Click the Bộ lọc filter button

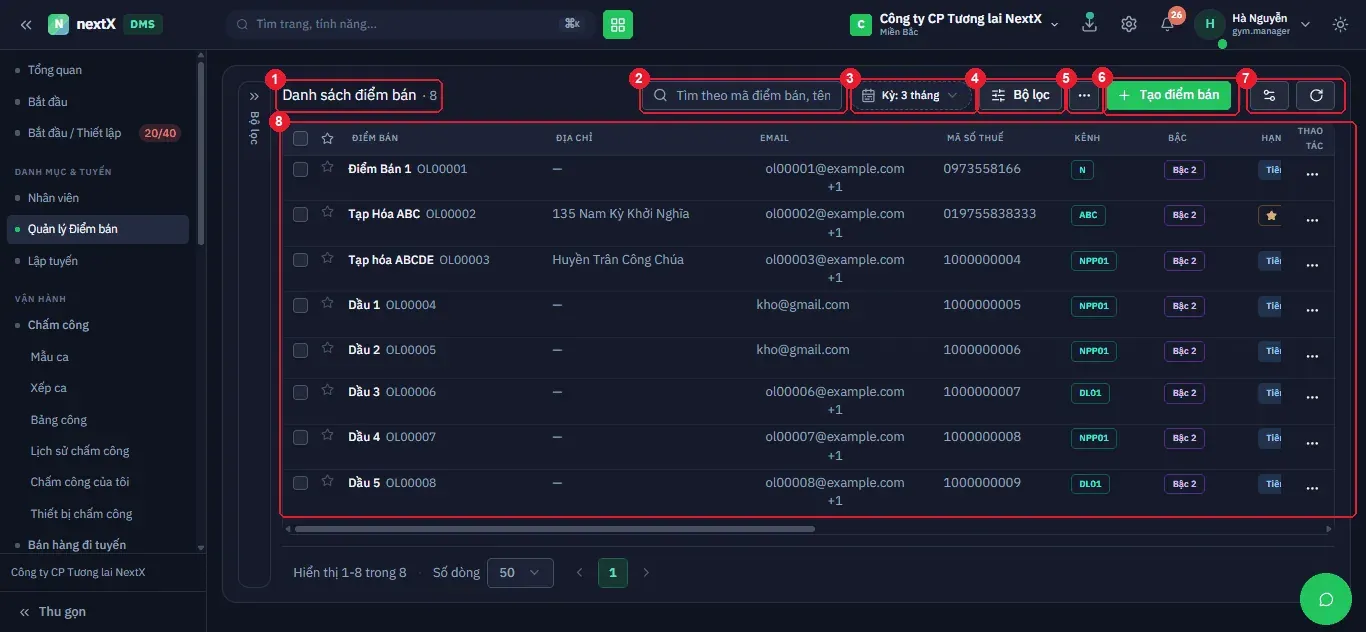coord(1020,95)
